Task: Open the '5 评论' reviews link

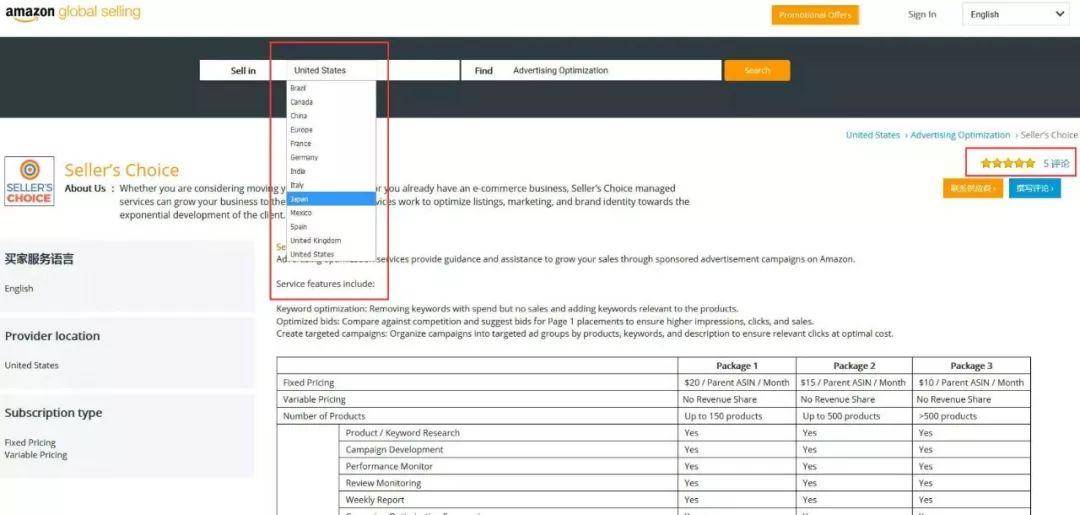Action: [x=1056, y=164]
